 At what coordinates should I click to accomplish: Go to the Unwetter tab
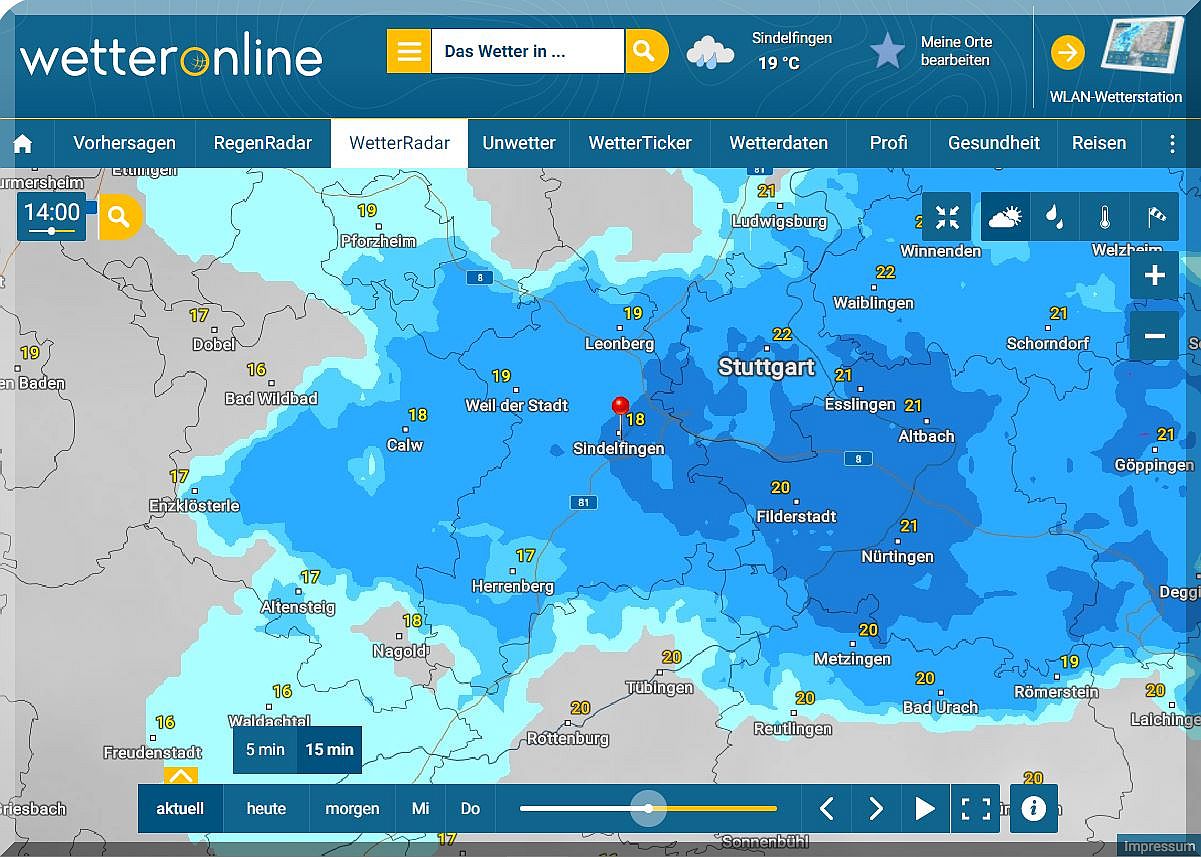point(518,144)
